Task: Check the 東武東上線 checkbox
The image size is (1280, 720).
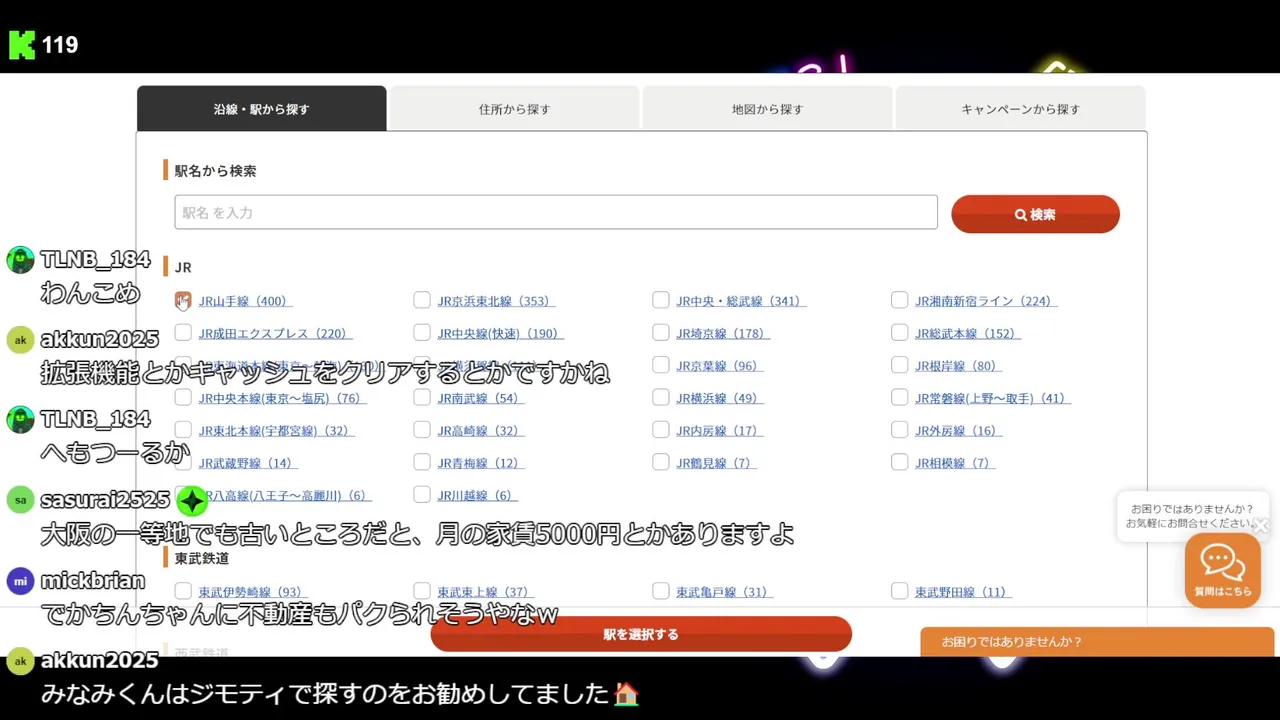Action: 422,591
